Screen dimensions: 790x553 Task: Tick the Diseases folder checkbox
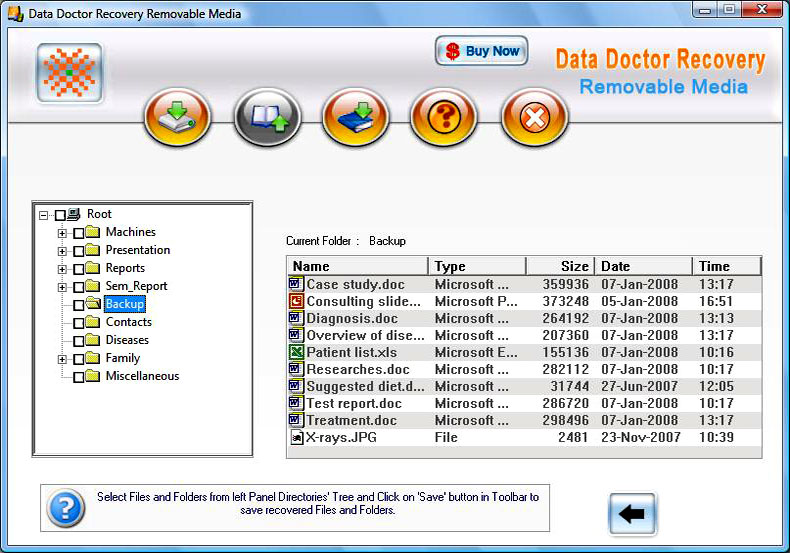[x=79, y=341]
